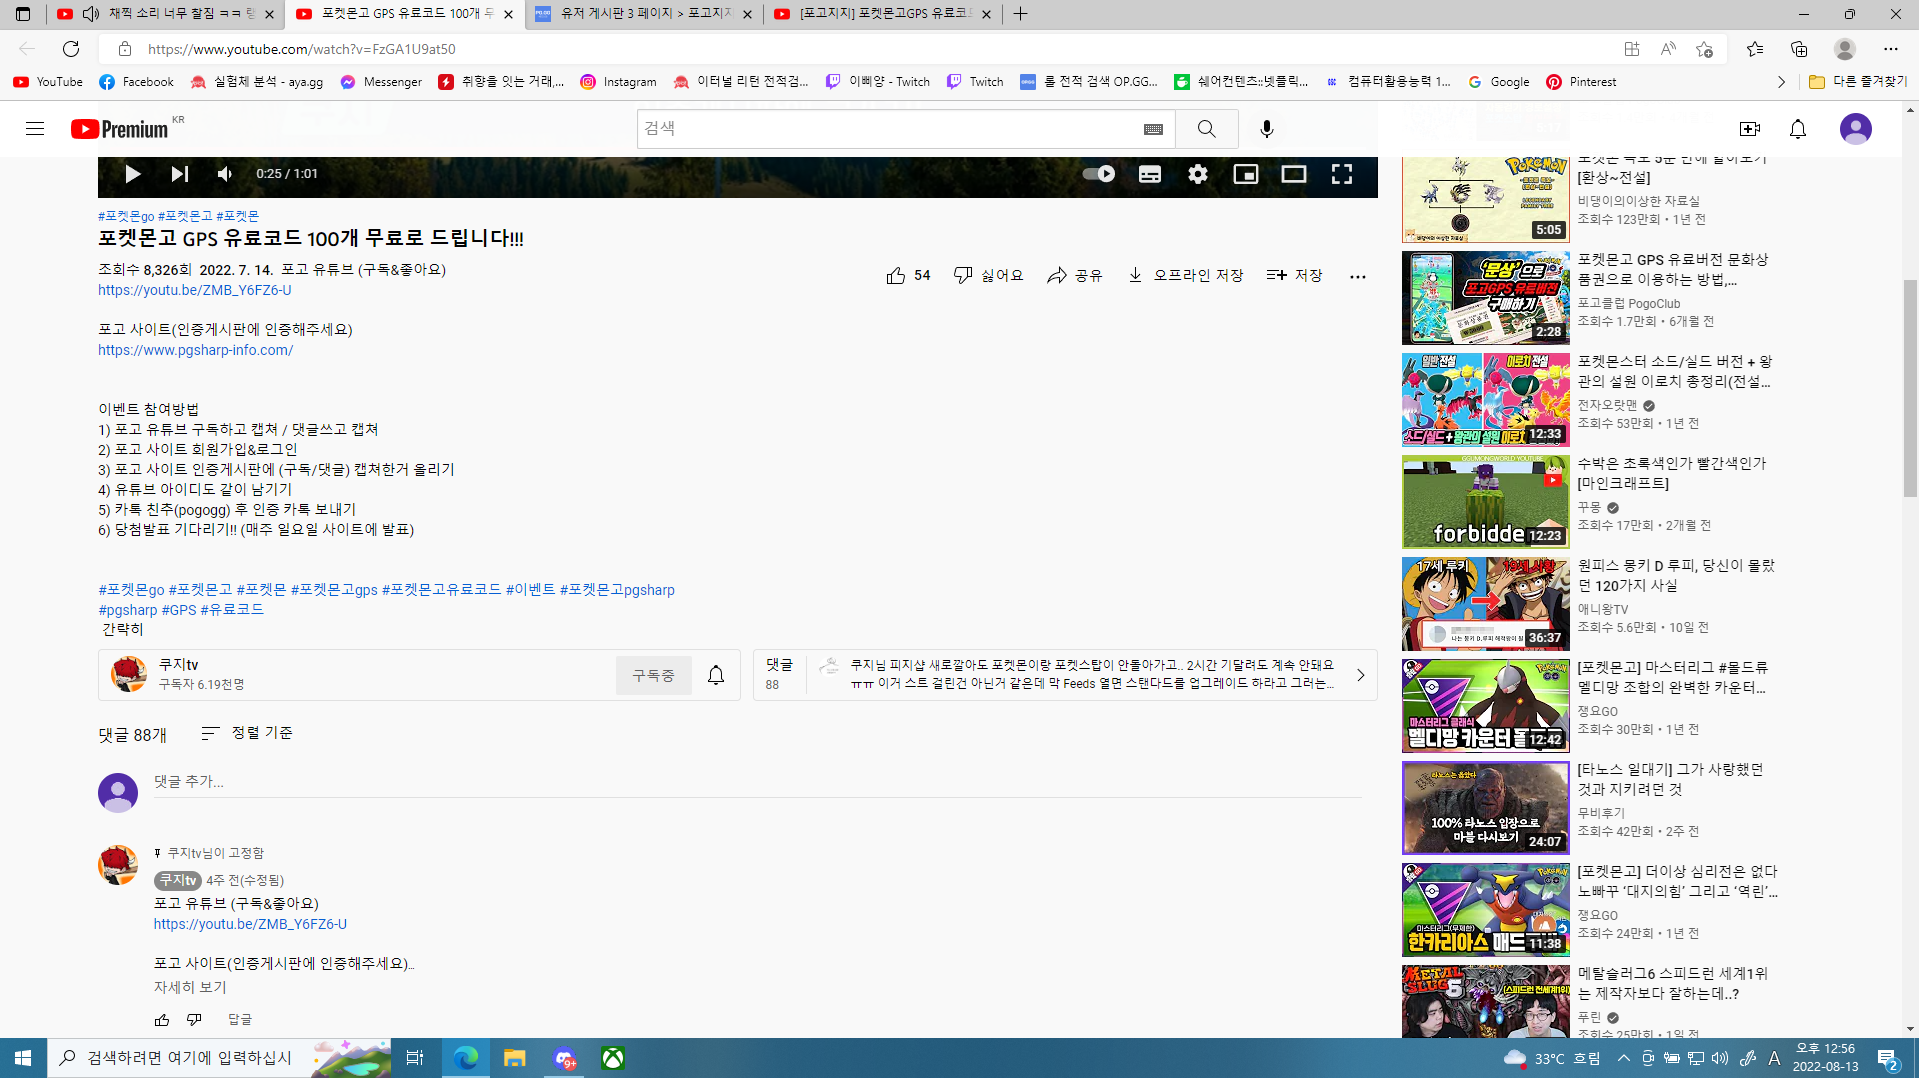Open the 정렬 기준 sort dropdown
1919x1078 pixels.
[247, 733]
